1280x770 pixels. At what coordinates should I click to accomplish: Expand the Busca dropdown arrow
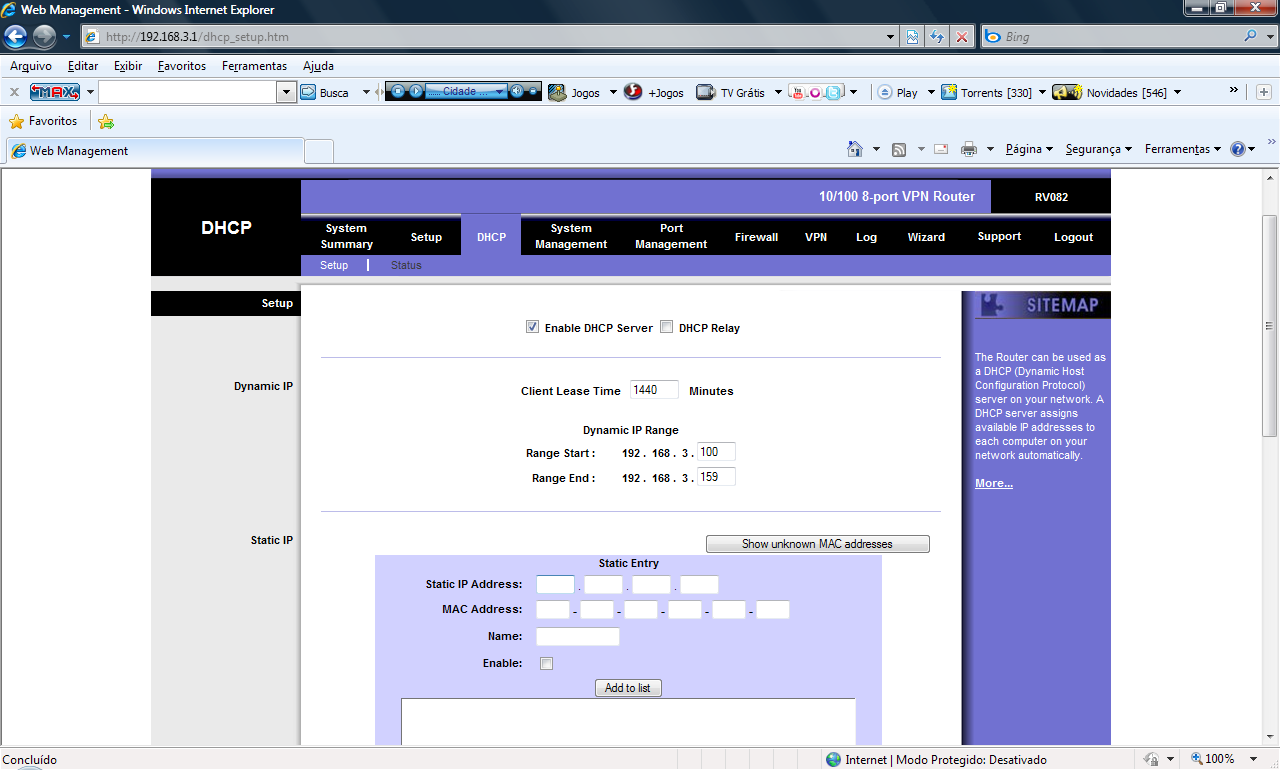coord(365,92)
